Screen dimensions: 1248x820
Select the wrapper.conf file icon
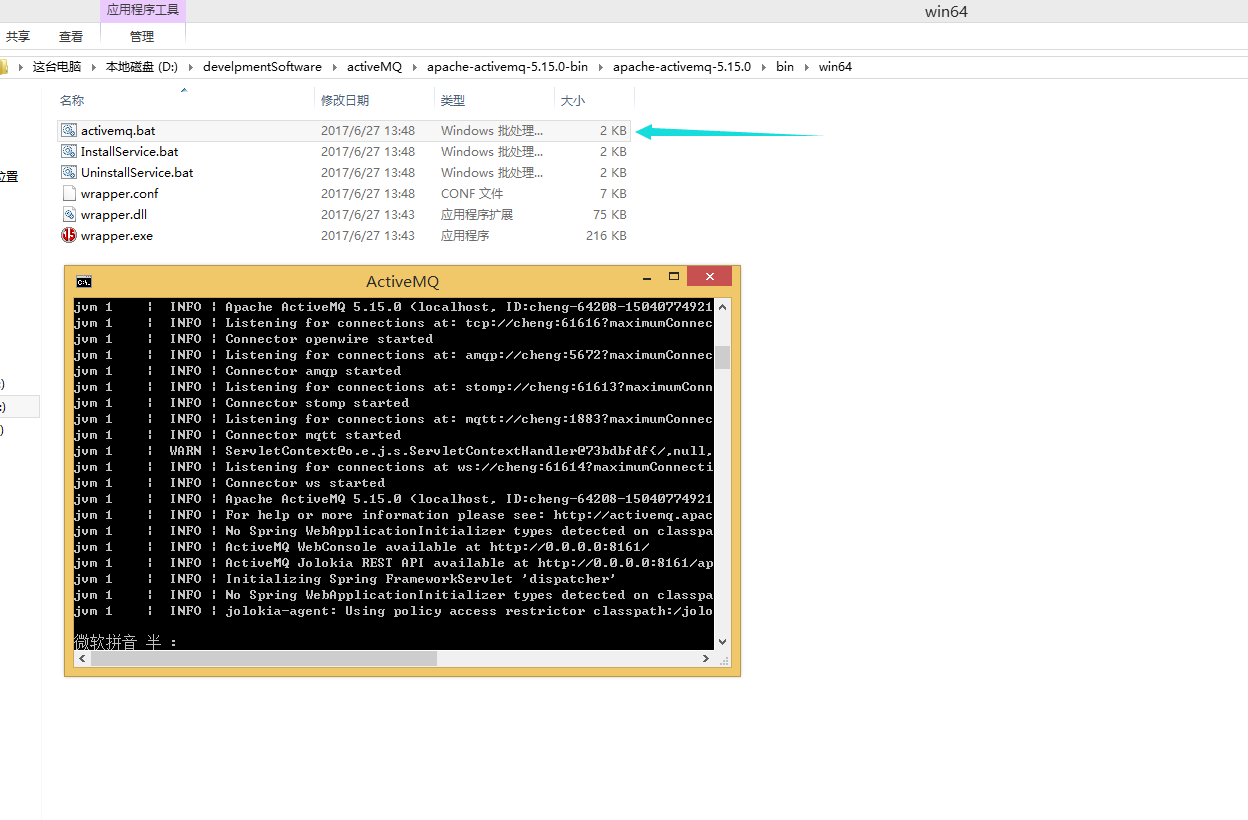68,193
